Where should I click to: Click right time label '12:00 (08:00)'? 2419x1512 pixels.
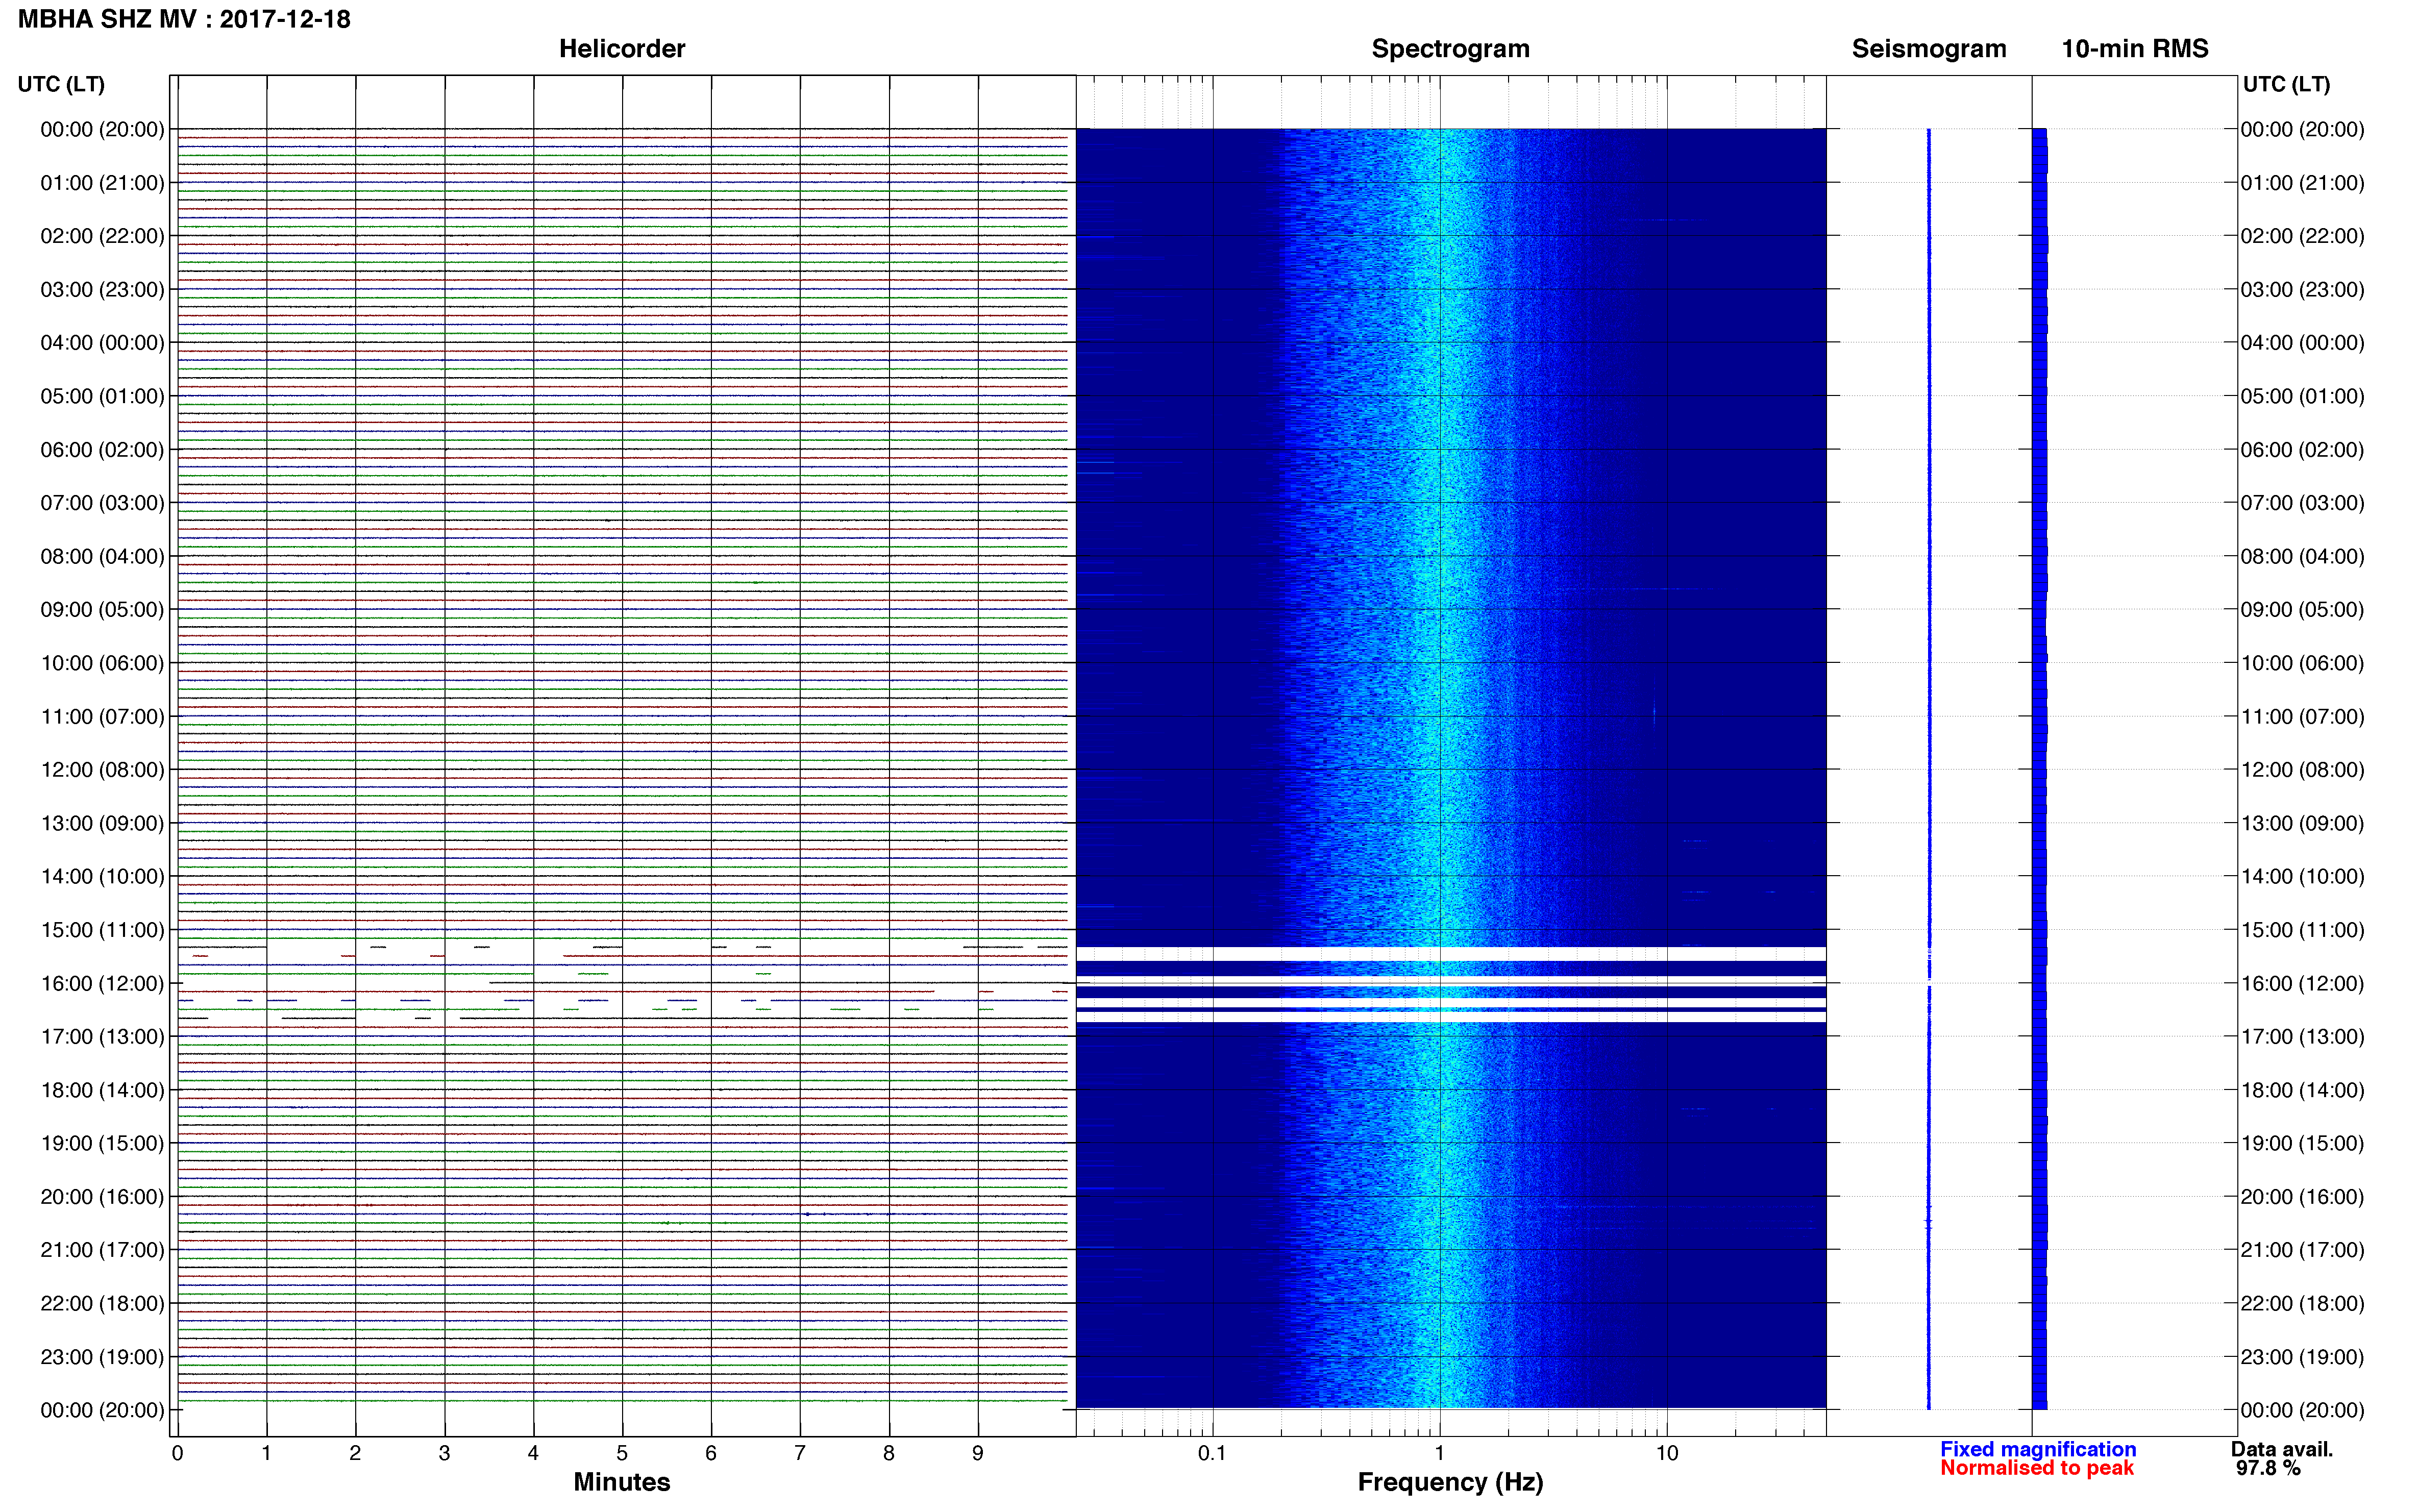[x=2302, y=770]
